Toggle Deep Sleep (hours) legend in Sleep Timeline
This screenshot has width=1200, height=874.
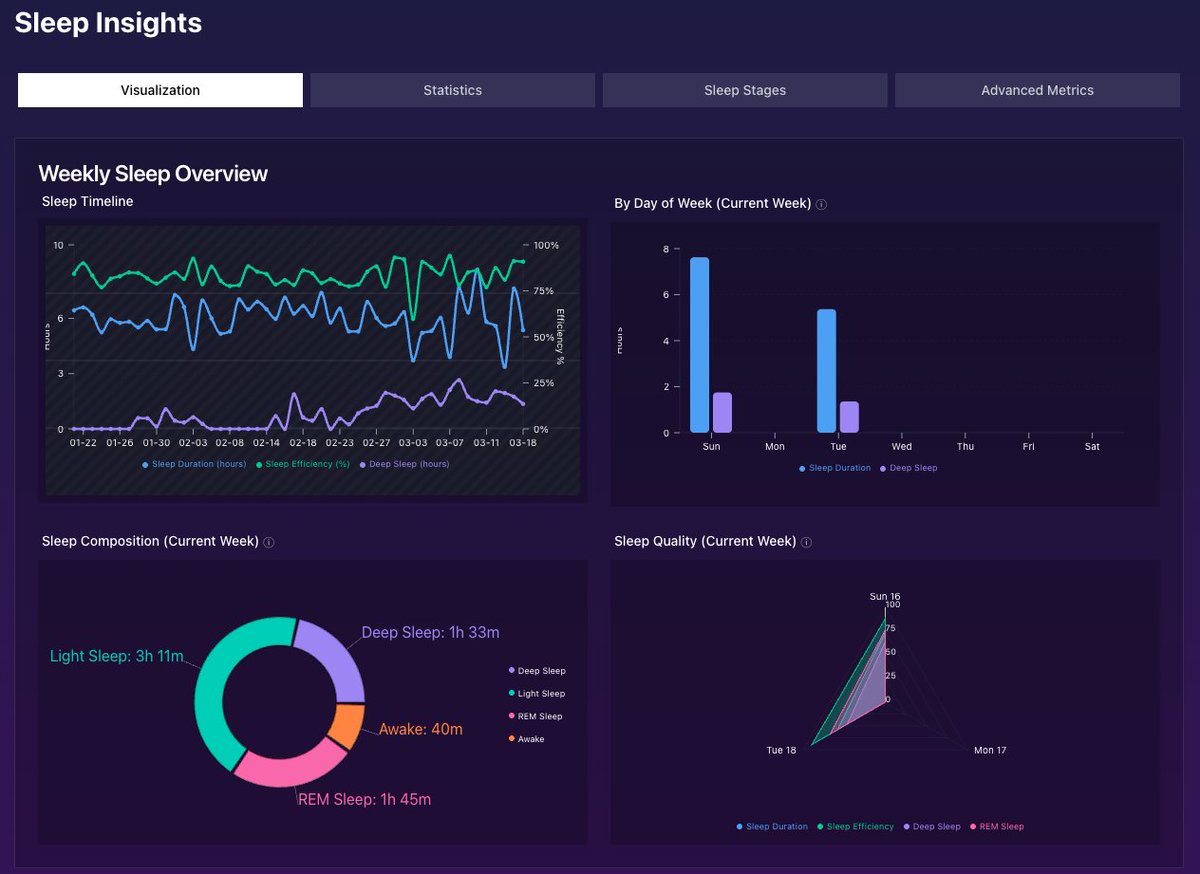(404, 464)
